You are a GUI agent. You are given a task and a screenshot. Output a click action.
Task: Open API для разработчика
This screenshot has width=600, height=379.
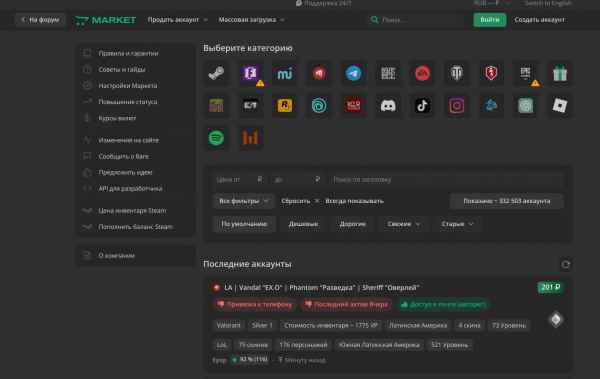coord(135,188)
